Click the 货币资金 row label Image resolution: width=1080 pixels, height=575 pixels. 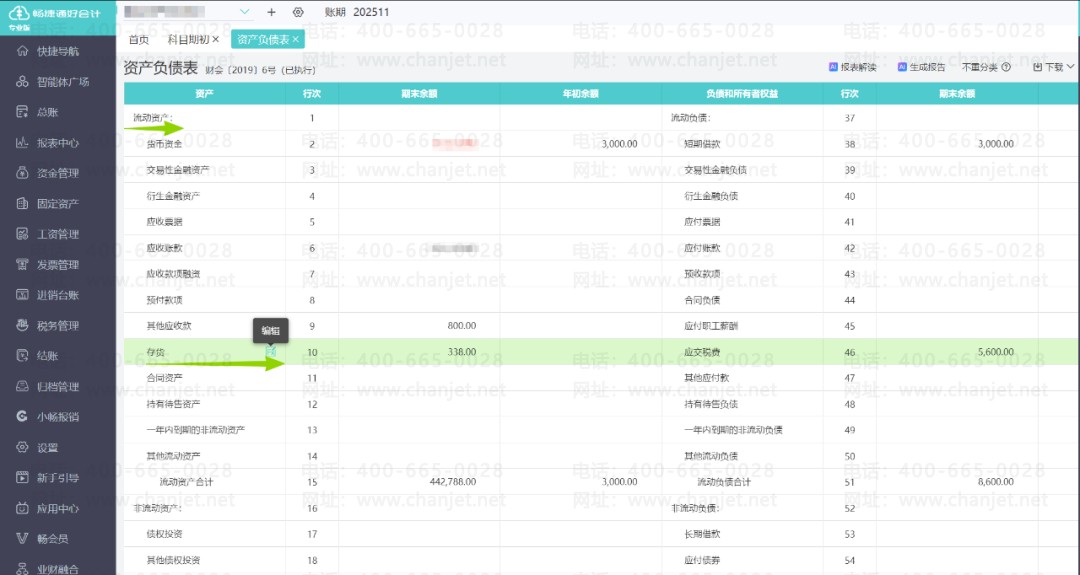pyautogui.click(x=164, y=144)
